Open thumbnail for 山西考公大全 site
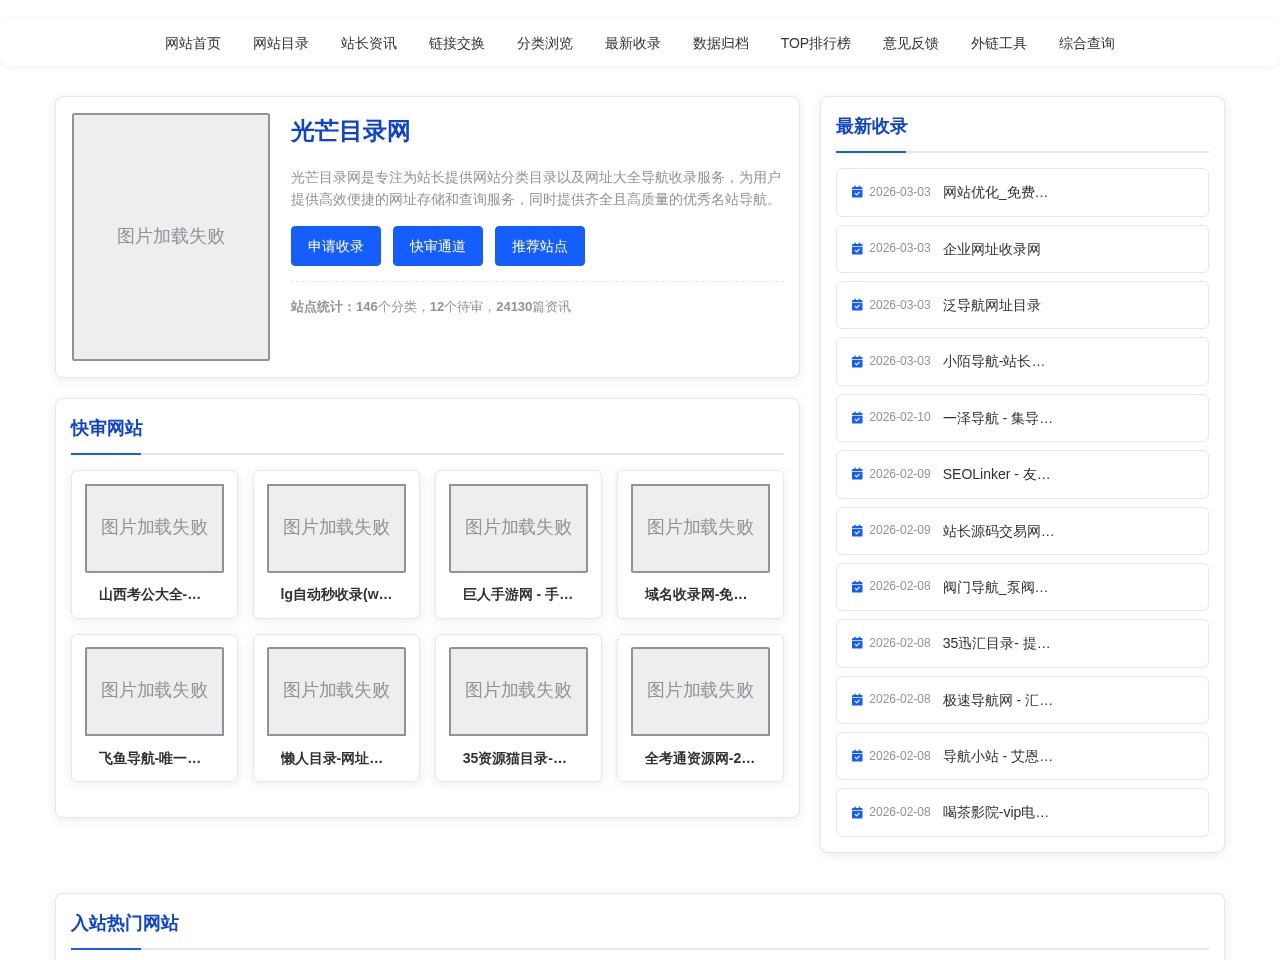This screenshot has width=1280, height=960. (x=154, y=528)
